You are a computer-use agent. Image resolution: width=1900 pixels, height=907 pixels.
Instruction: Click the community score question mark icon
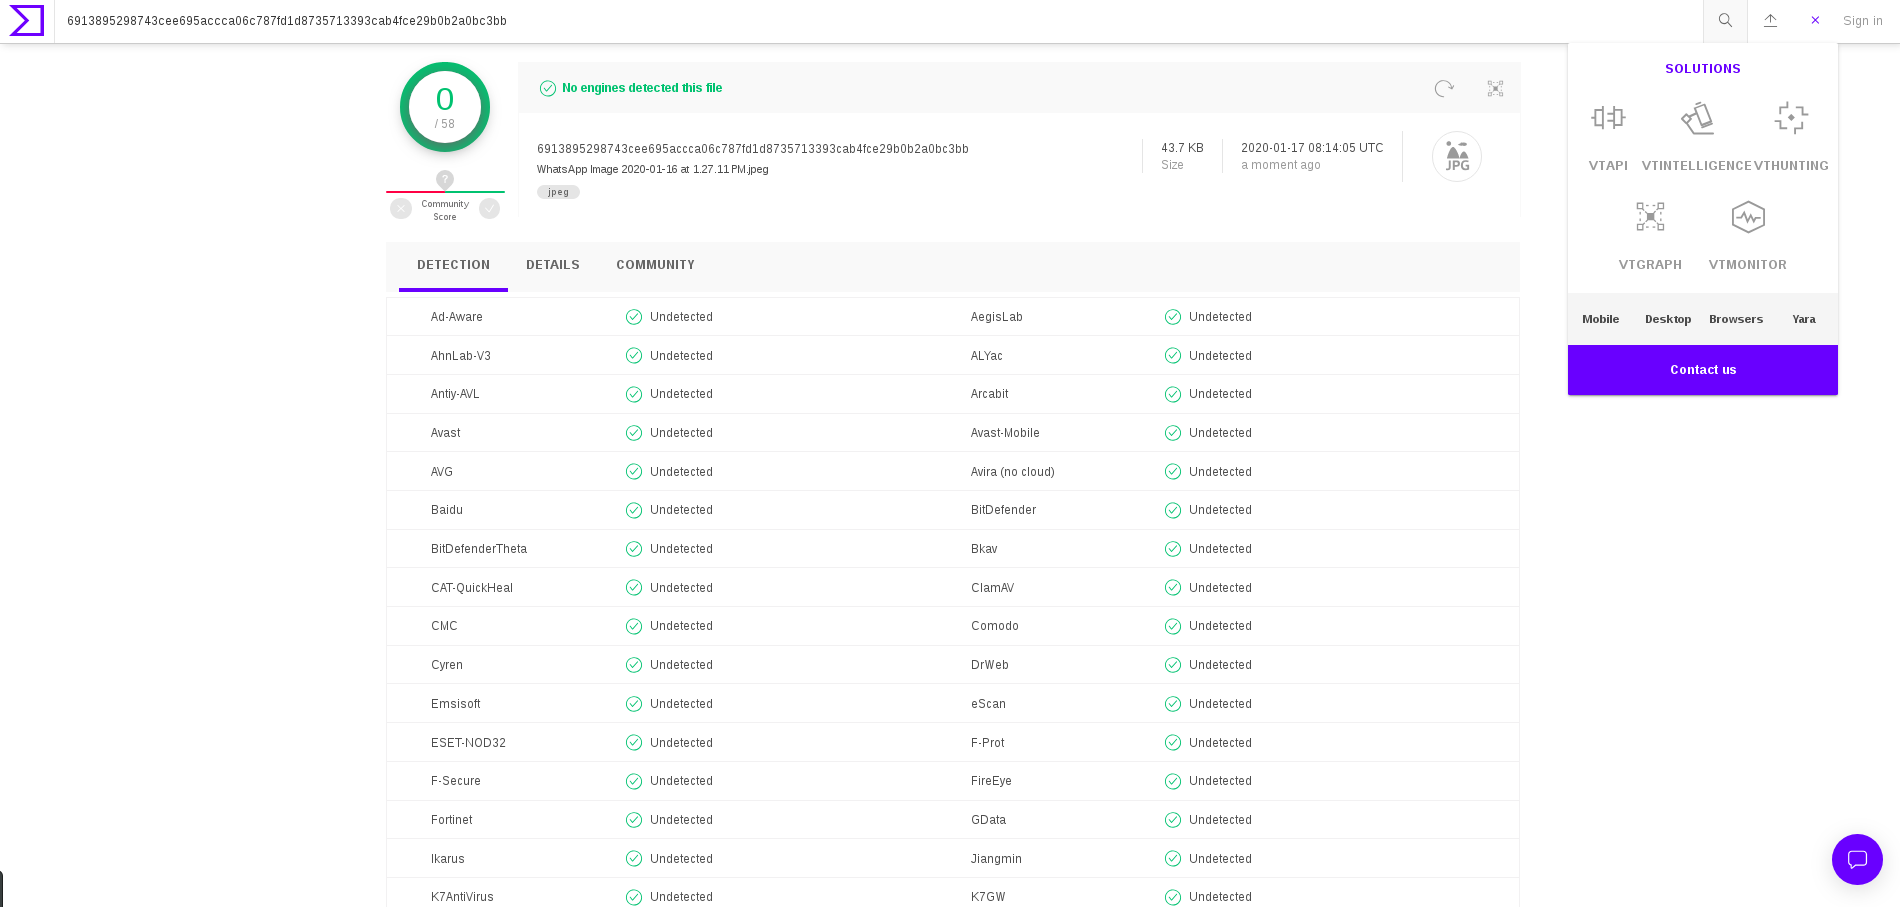point(445,179)
